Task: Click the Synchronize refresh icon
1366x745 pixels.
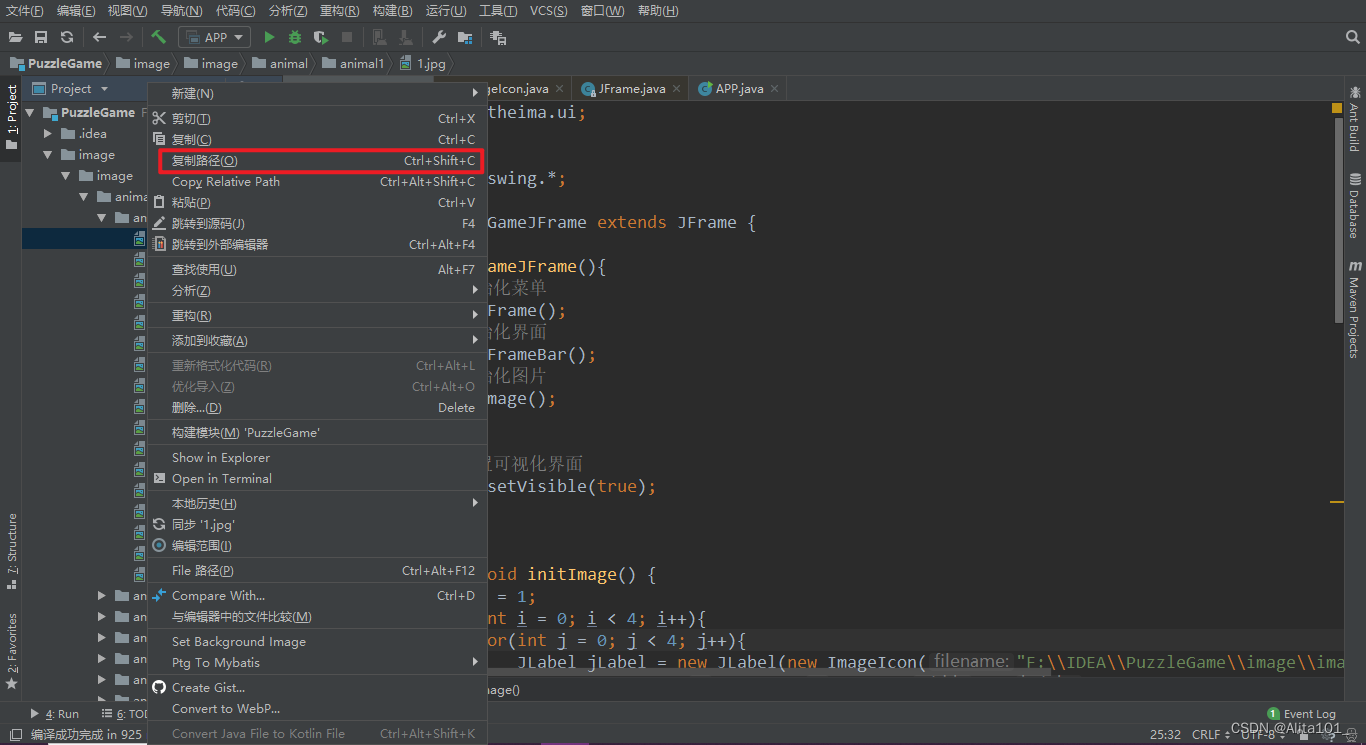Action: [67, 37]
